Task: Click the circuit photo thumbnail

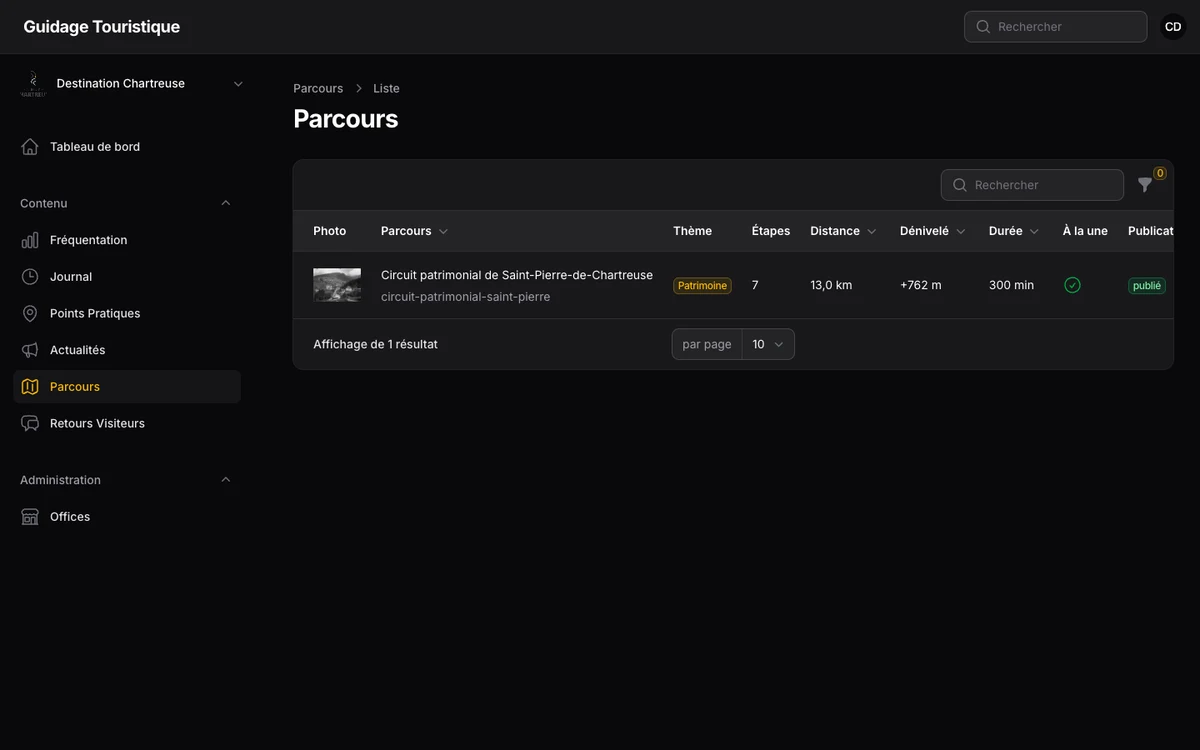Action: click(337, 285)
